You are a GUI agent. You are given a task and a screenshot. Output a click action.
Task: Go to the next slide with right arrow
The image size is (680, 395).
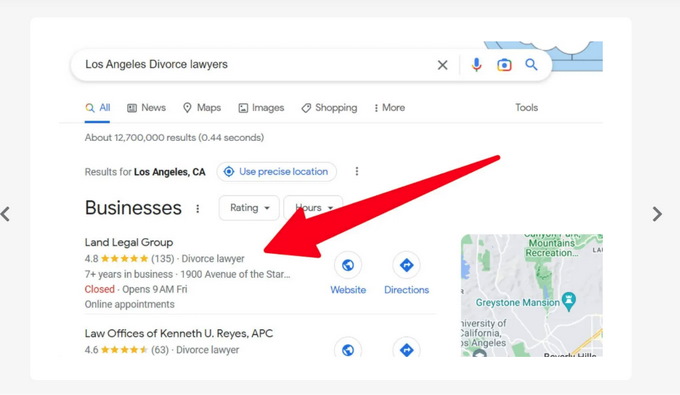coord(657,214)
